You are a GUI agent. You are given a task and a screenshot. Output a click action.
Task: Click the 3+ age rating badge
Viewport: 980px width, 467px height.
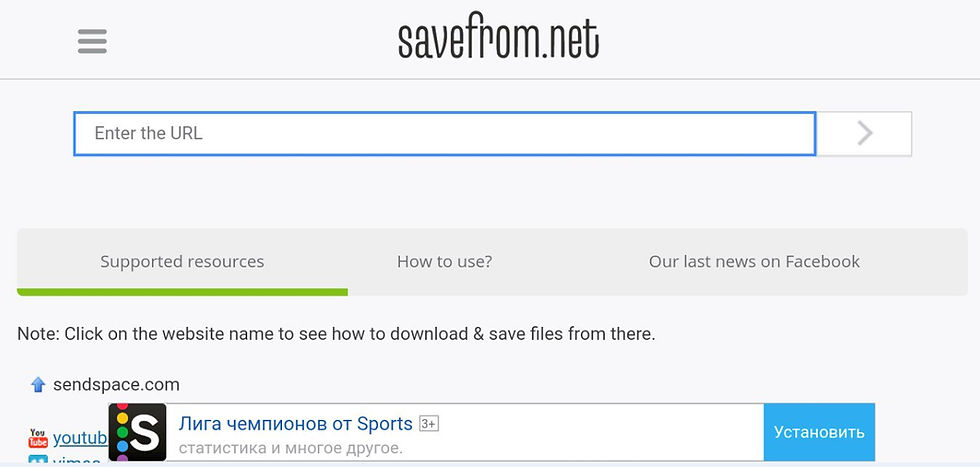pyautogui.click(x=429, y=424)
